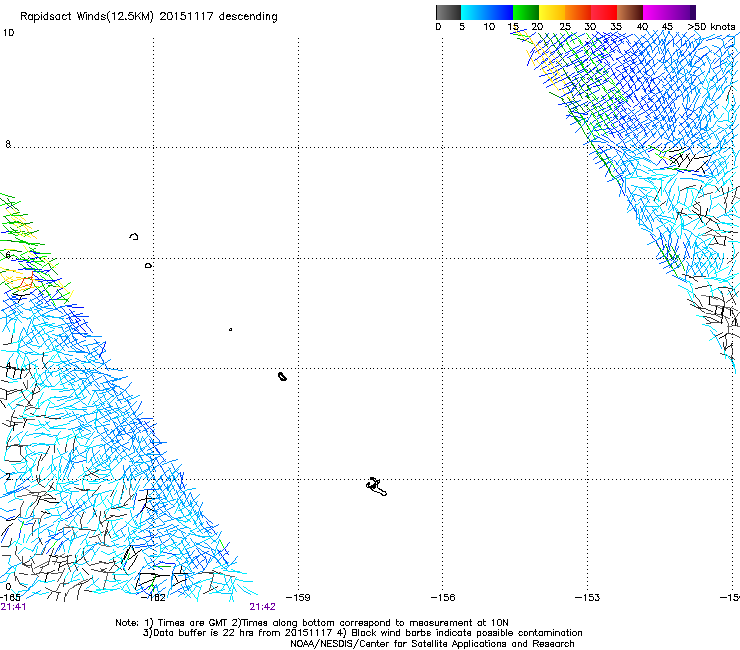Click the cyan-to-blue legend gradient segment

coord(487,12)
